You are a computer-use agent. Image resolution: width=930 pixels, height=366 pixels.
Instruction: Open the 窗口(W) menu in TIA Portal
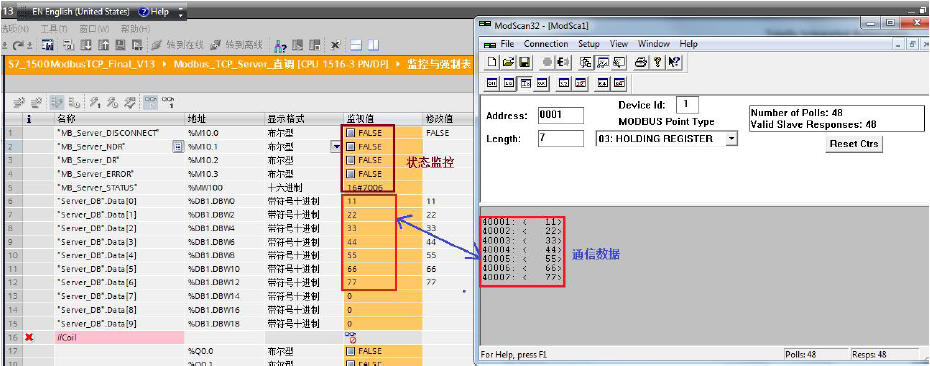coord(94,28)
